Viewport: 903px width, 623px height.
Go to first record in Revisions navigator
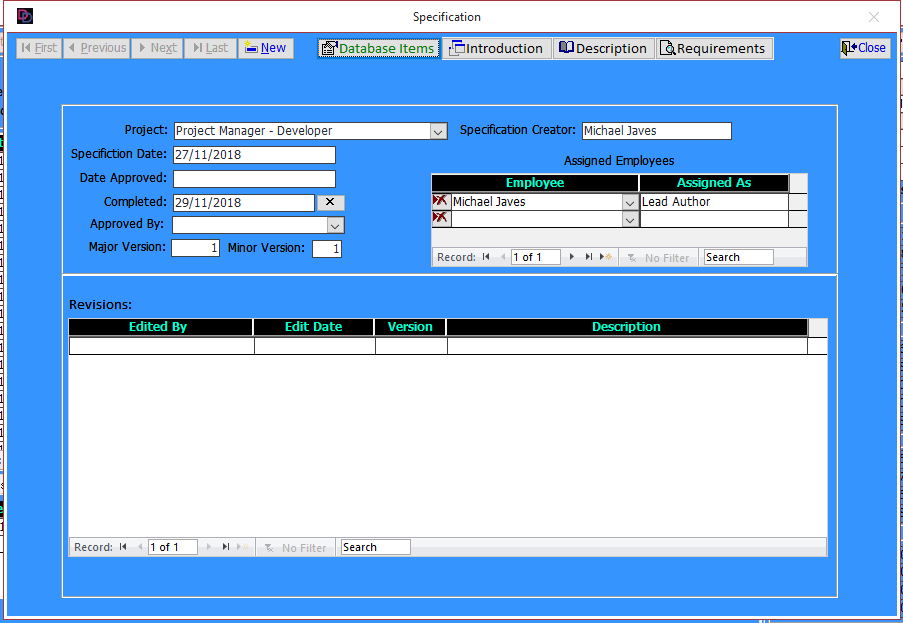123,547
